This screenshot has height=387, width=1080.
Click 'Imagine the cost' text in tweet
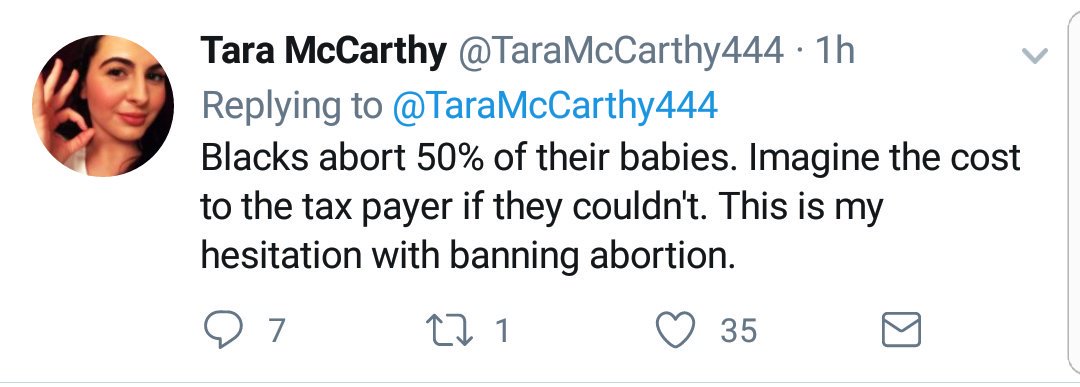(x=884, y=158)
